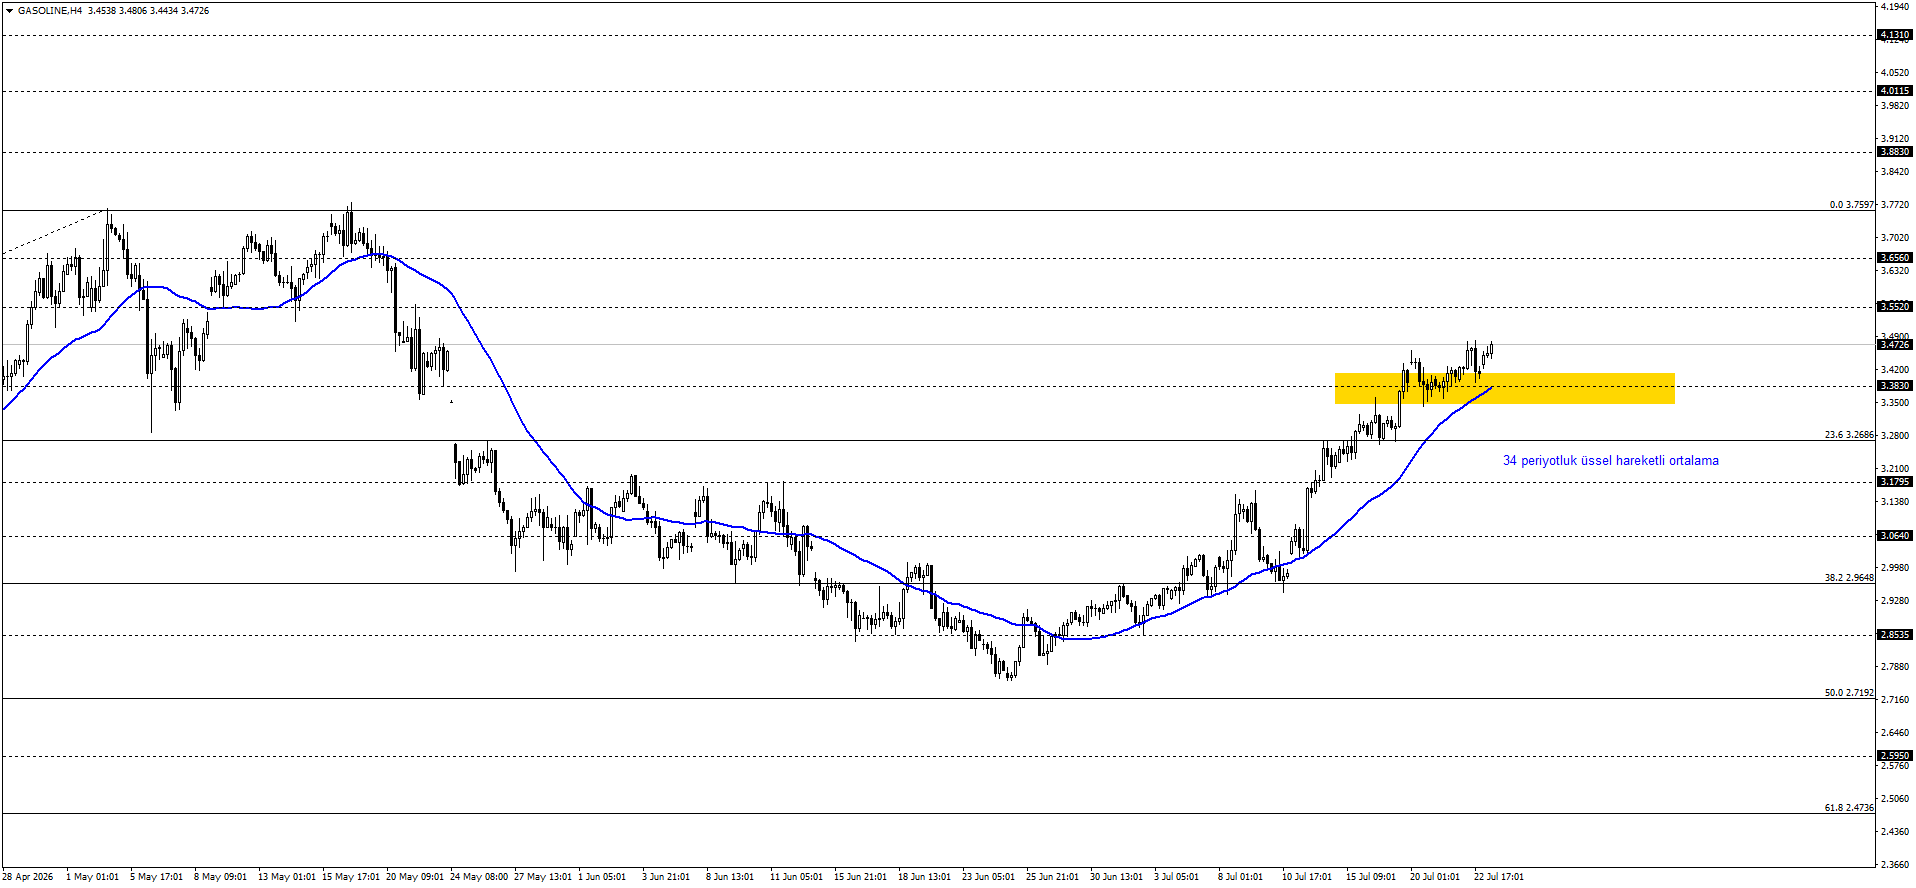1916x888 pixels.
Task: Click the 4.0115 horizontal level price tag
Action: point(1895,91)
